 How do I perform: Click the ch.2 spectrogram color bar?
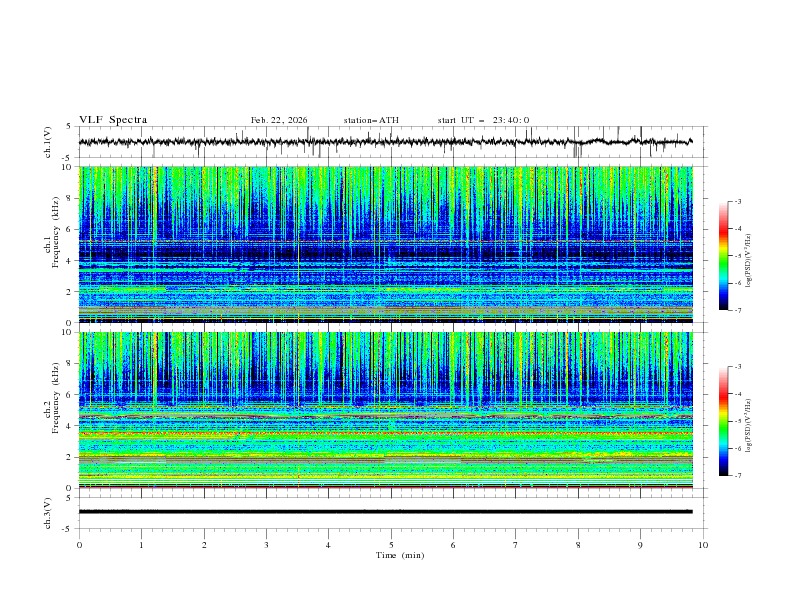[x=723, y=421]
